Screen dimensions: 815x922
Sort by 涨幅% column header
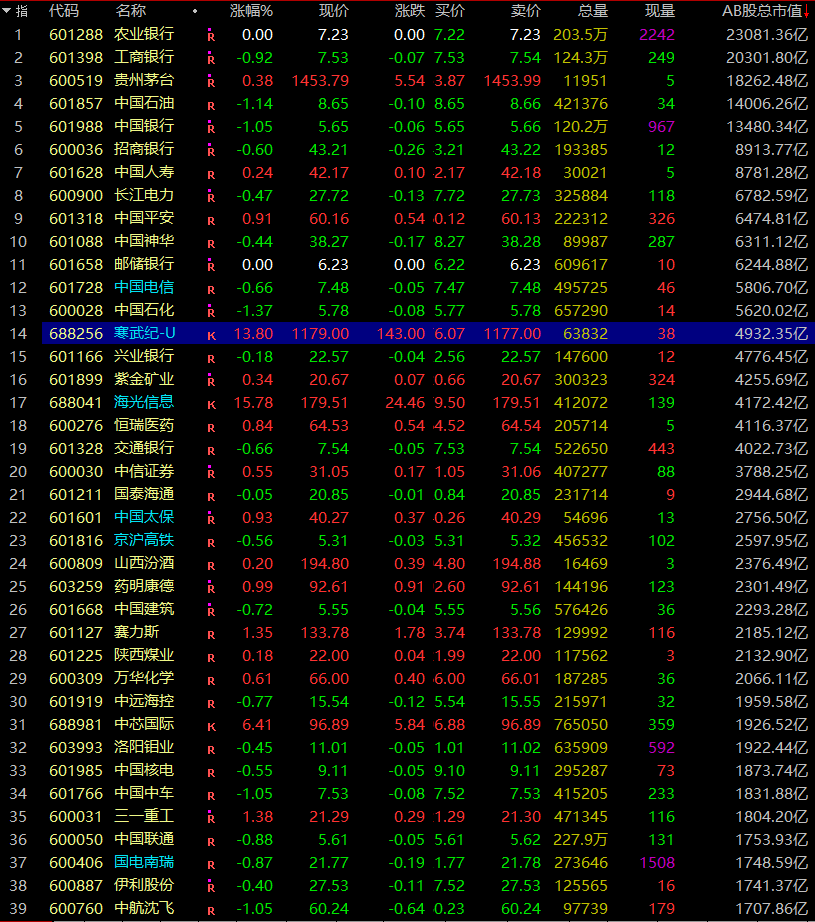(251, 11)
